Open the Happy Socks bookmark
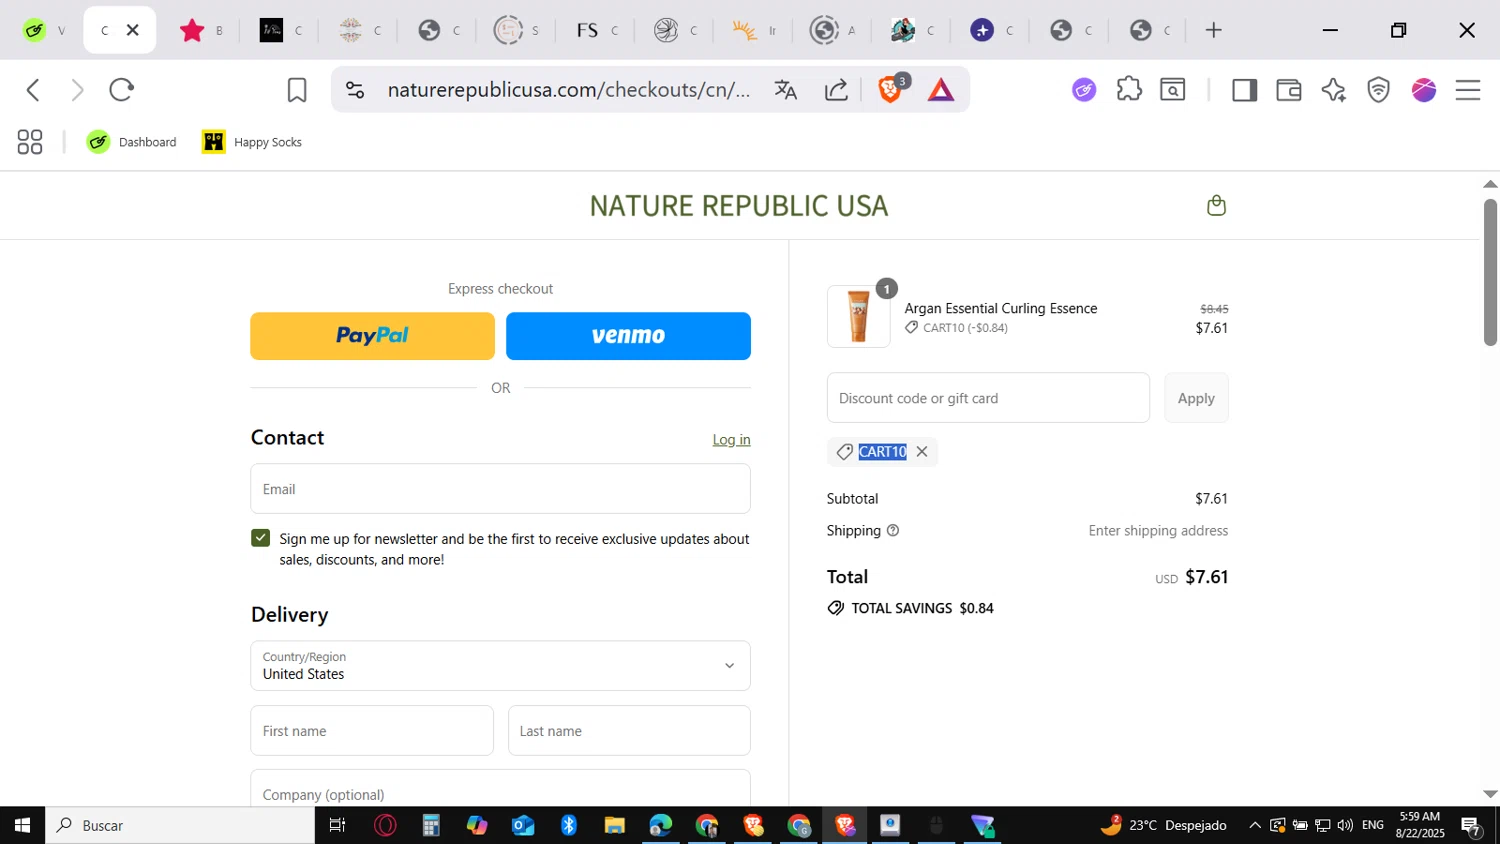 (252, 142)
